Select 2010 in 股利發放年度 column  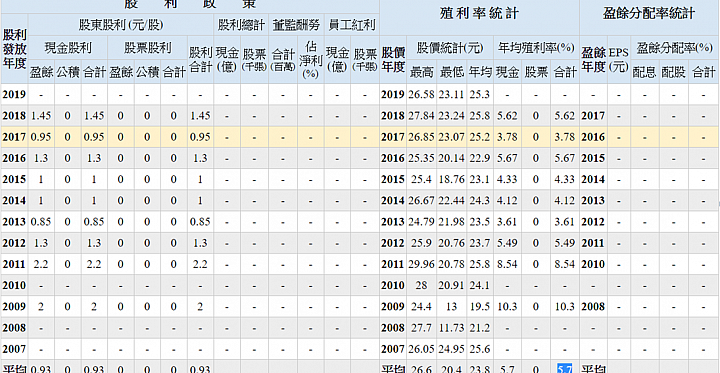pos(15,285)
